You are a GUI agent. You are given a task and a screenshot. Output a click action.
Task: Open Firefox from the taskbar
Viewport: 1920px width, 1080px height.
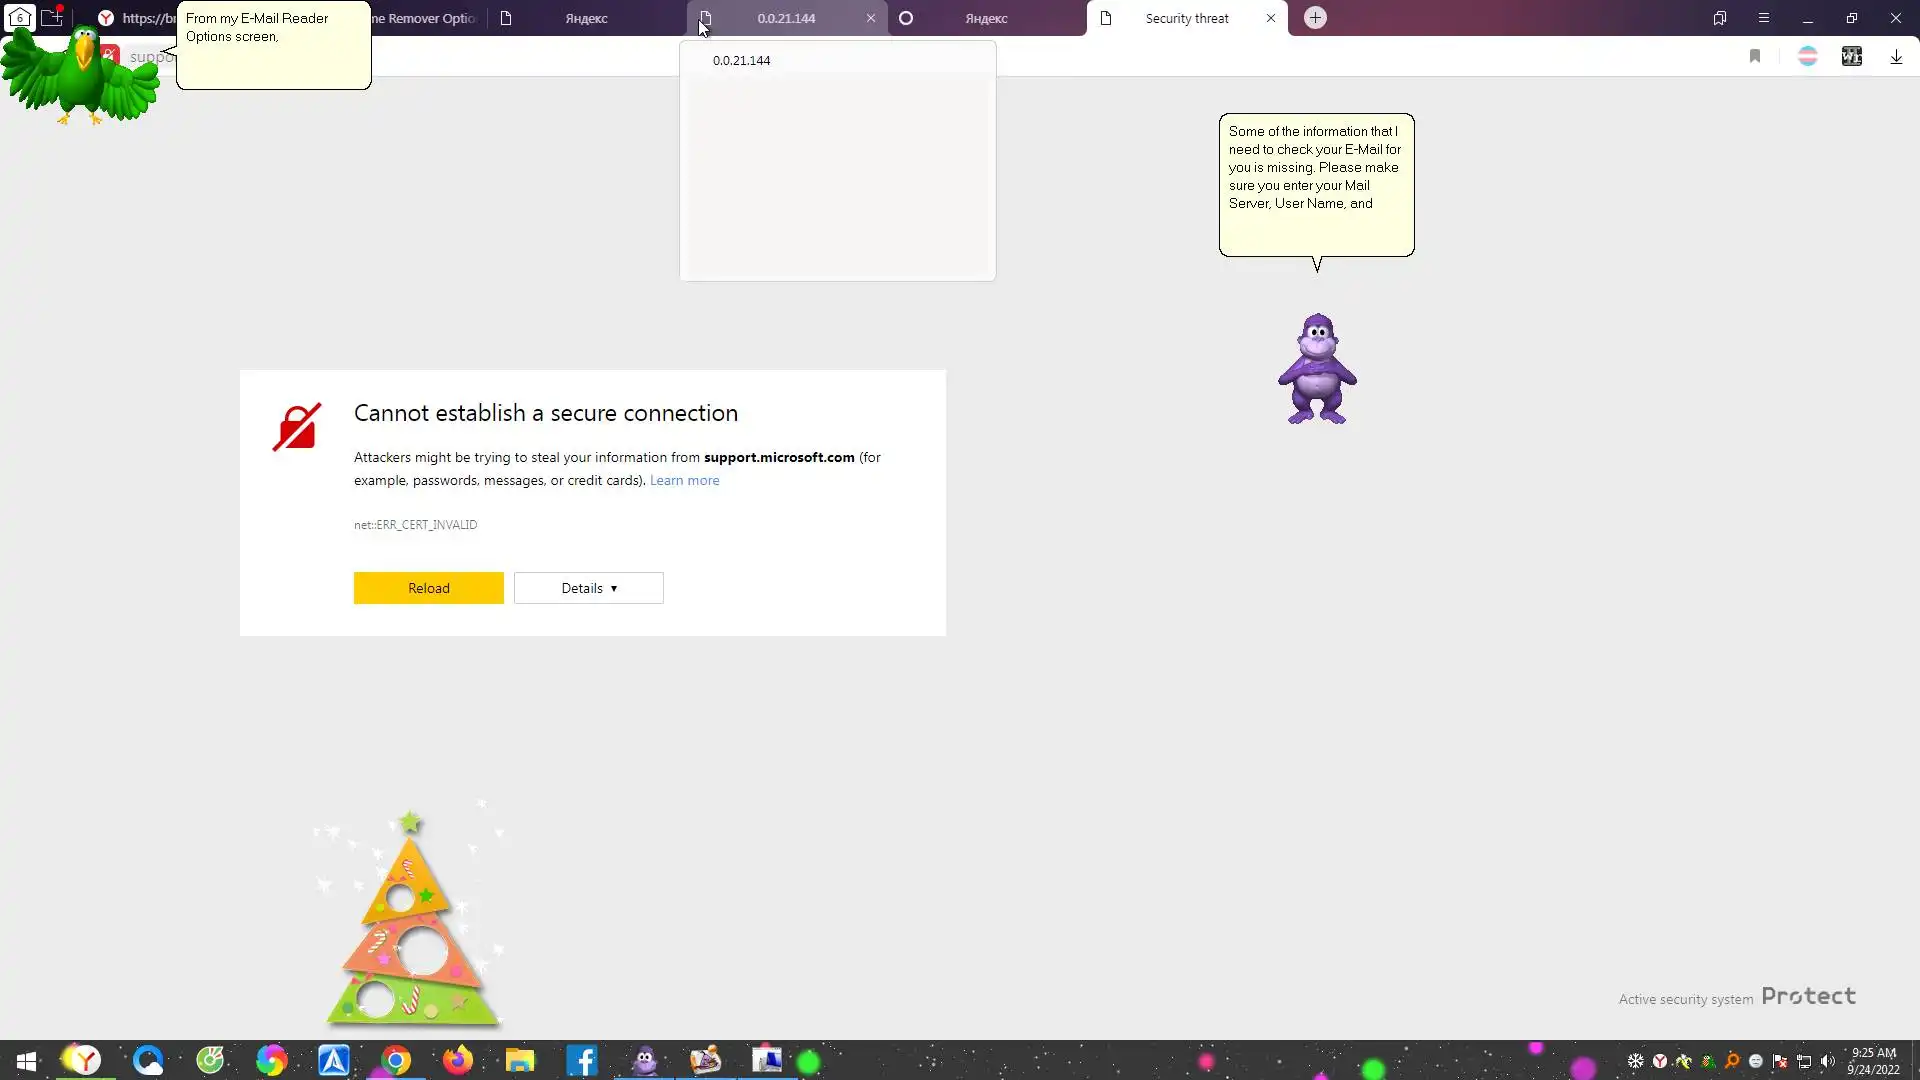[x=458, y=1060]
